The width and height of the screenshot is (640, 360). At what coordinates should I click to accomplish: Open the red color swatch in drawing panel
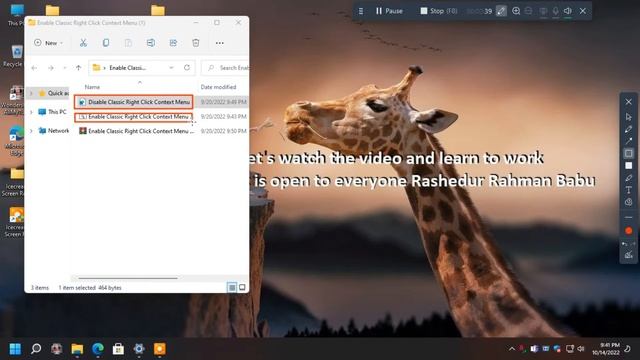pos(629,231)
